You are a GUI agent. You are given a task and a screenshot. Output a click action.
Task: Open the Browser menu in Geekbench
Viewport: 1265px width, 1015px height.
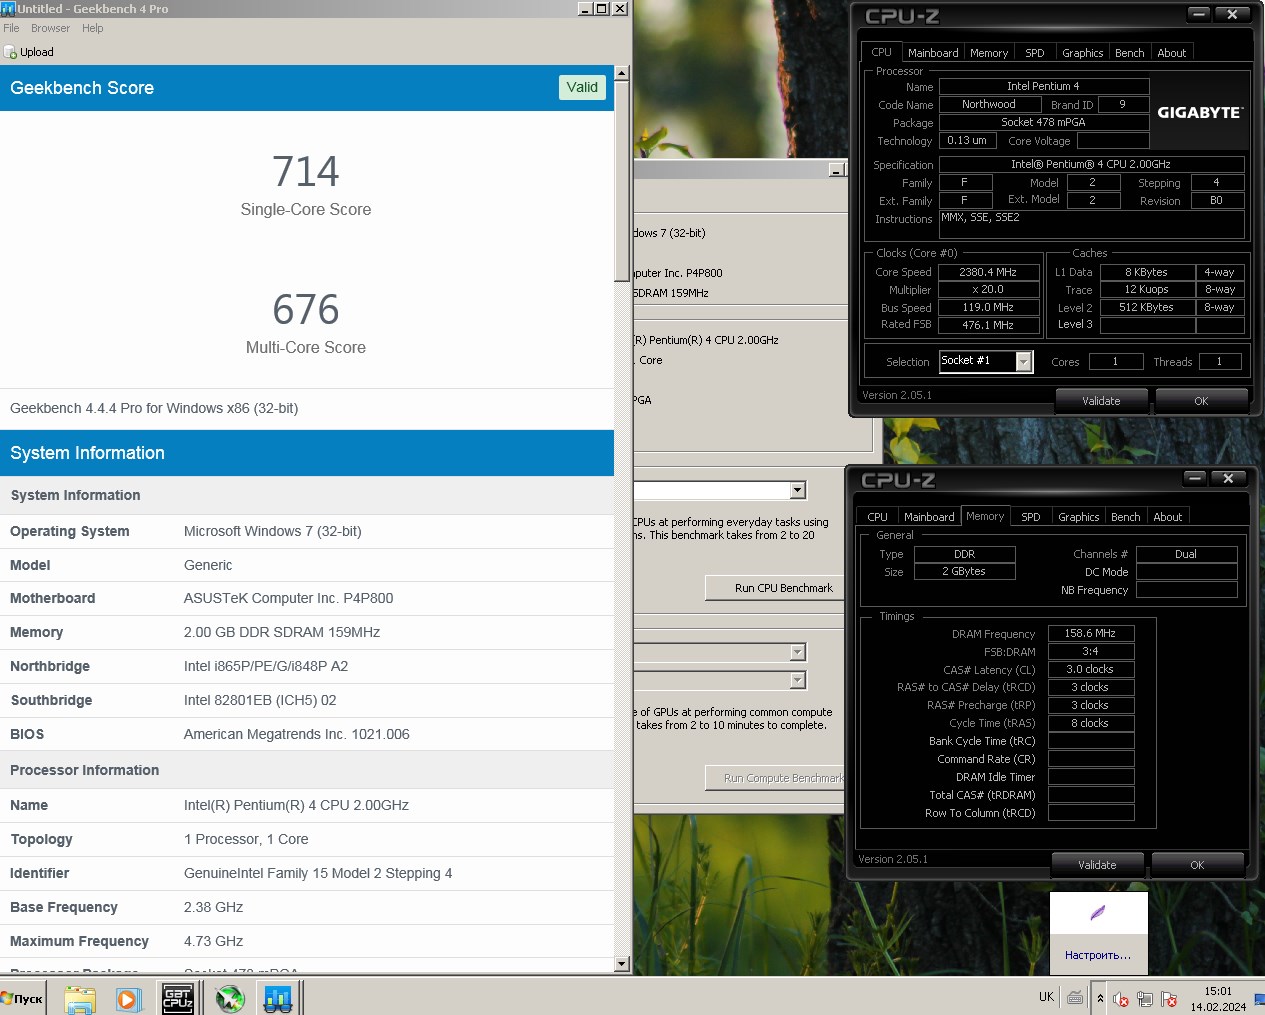click(50, 28)
